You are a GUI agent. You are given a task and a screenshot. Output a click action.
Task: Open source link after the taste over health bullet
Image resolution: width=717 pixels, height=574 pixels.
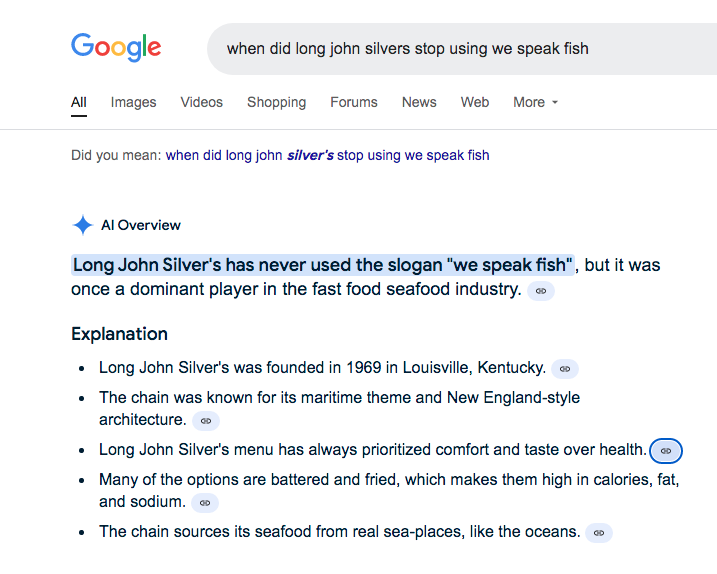666,451
